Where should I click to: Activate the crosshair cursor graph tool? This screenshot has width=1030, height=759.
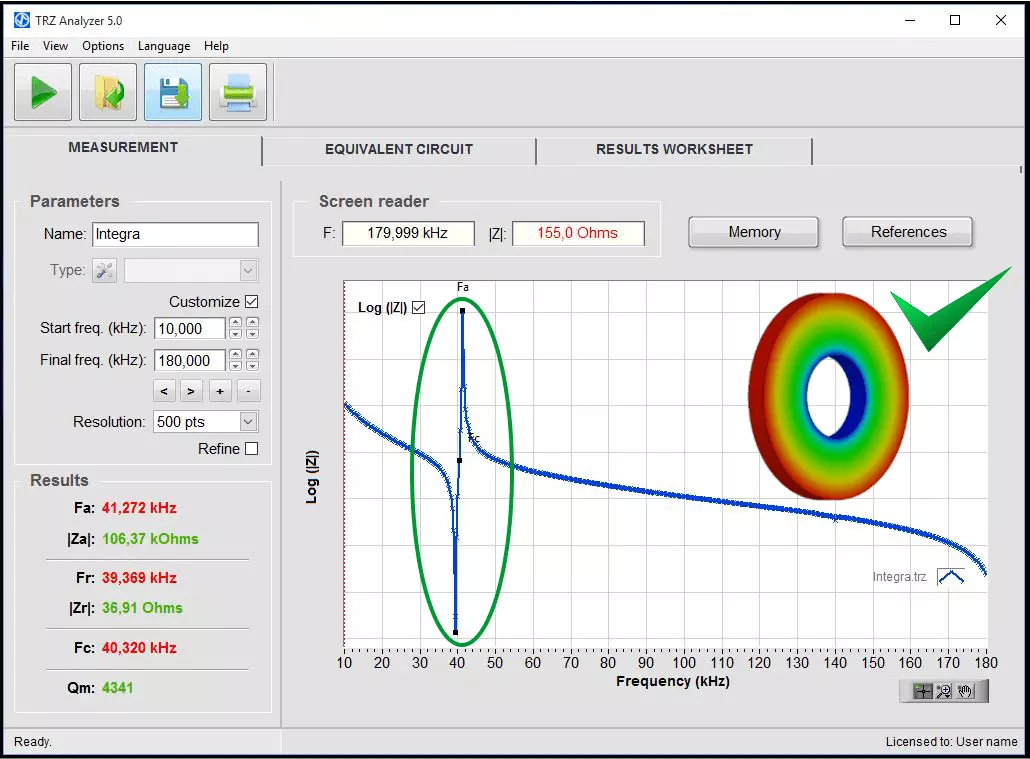tap(923, 691)
